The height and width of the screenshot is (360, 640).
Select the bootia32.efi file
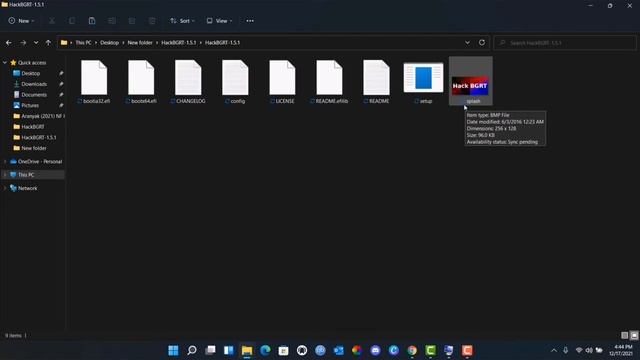pyautogui.click(x=94, y=82)
